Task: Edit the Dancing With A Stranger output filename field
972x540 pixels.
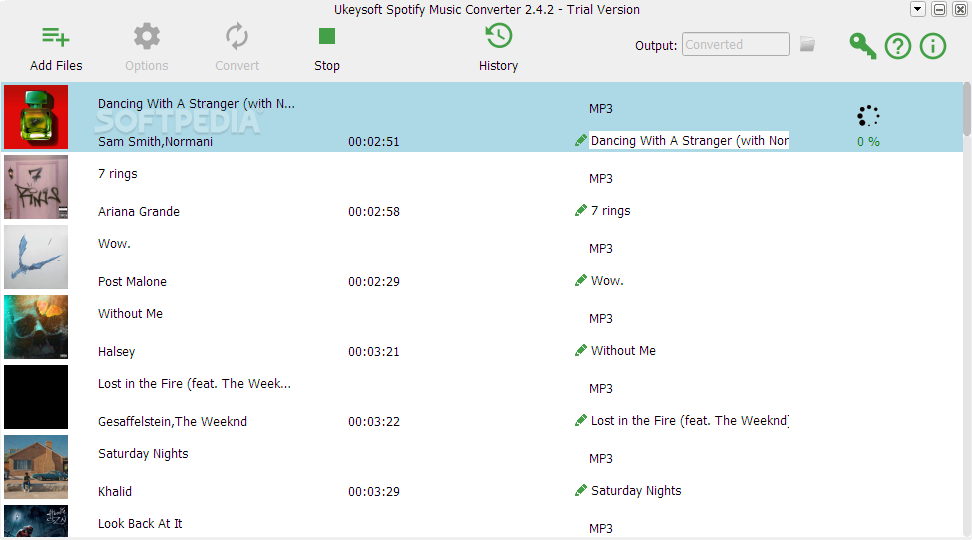Action: (689, 141)
